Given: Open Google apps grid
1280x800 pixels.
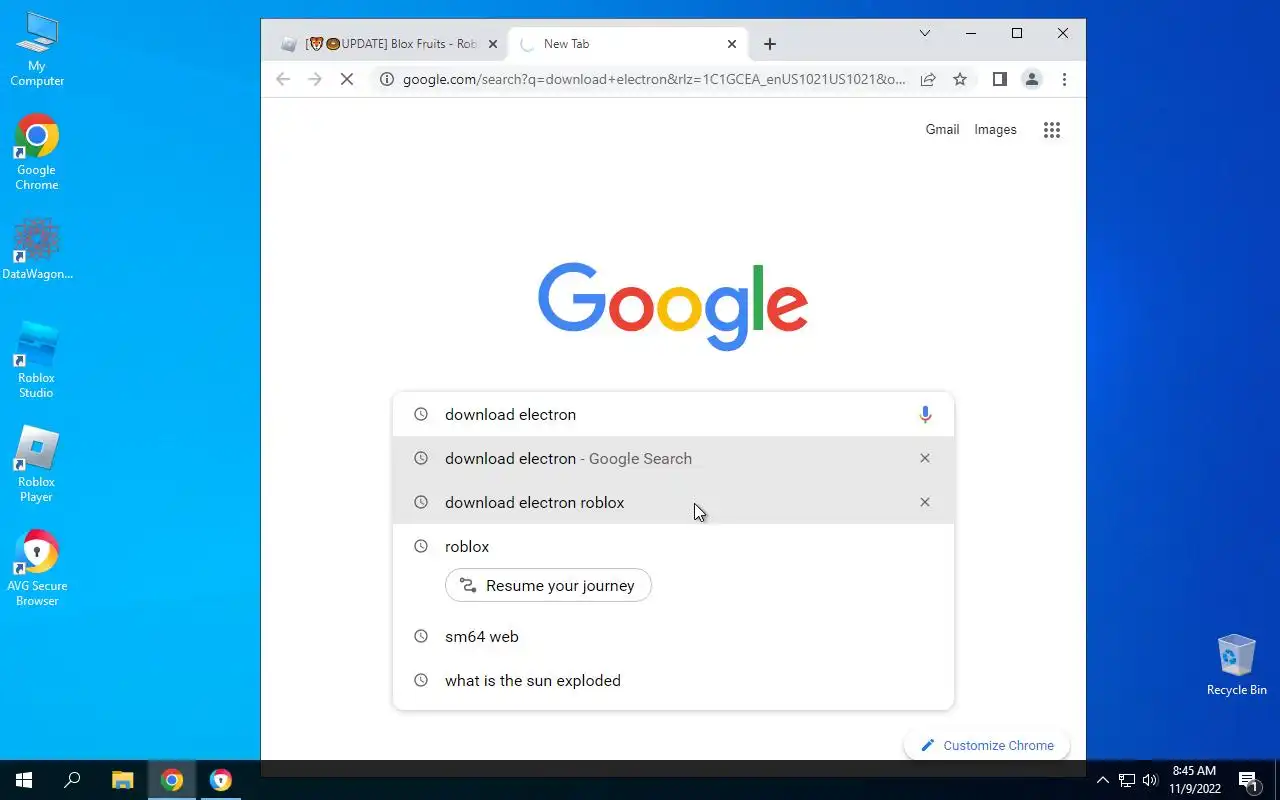Looking at the screenshot, I should tap(1052, 130).
